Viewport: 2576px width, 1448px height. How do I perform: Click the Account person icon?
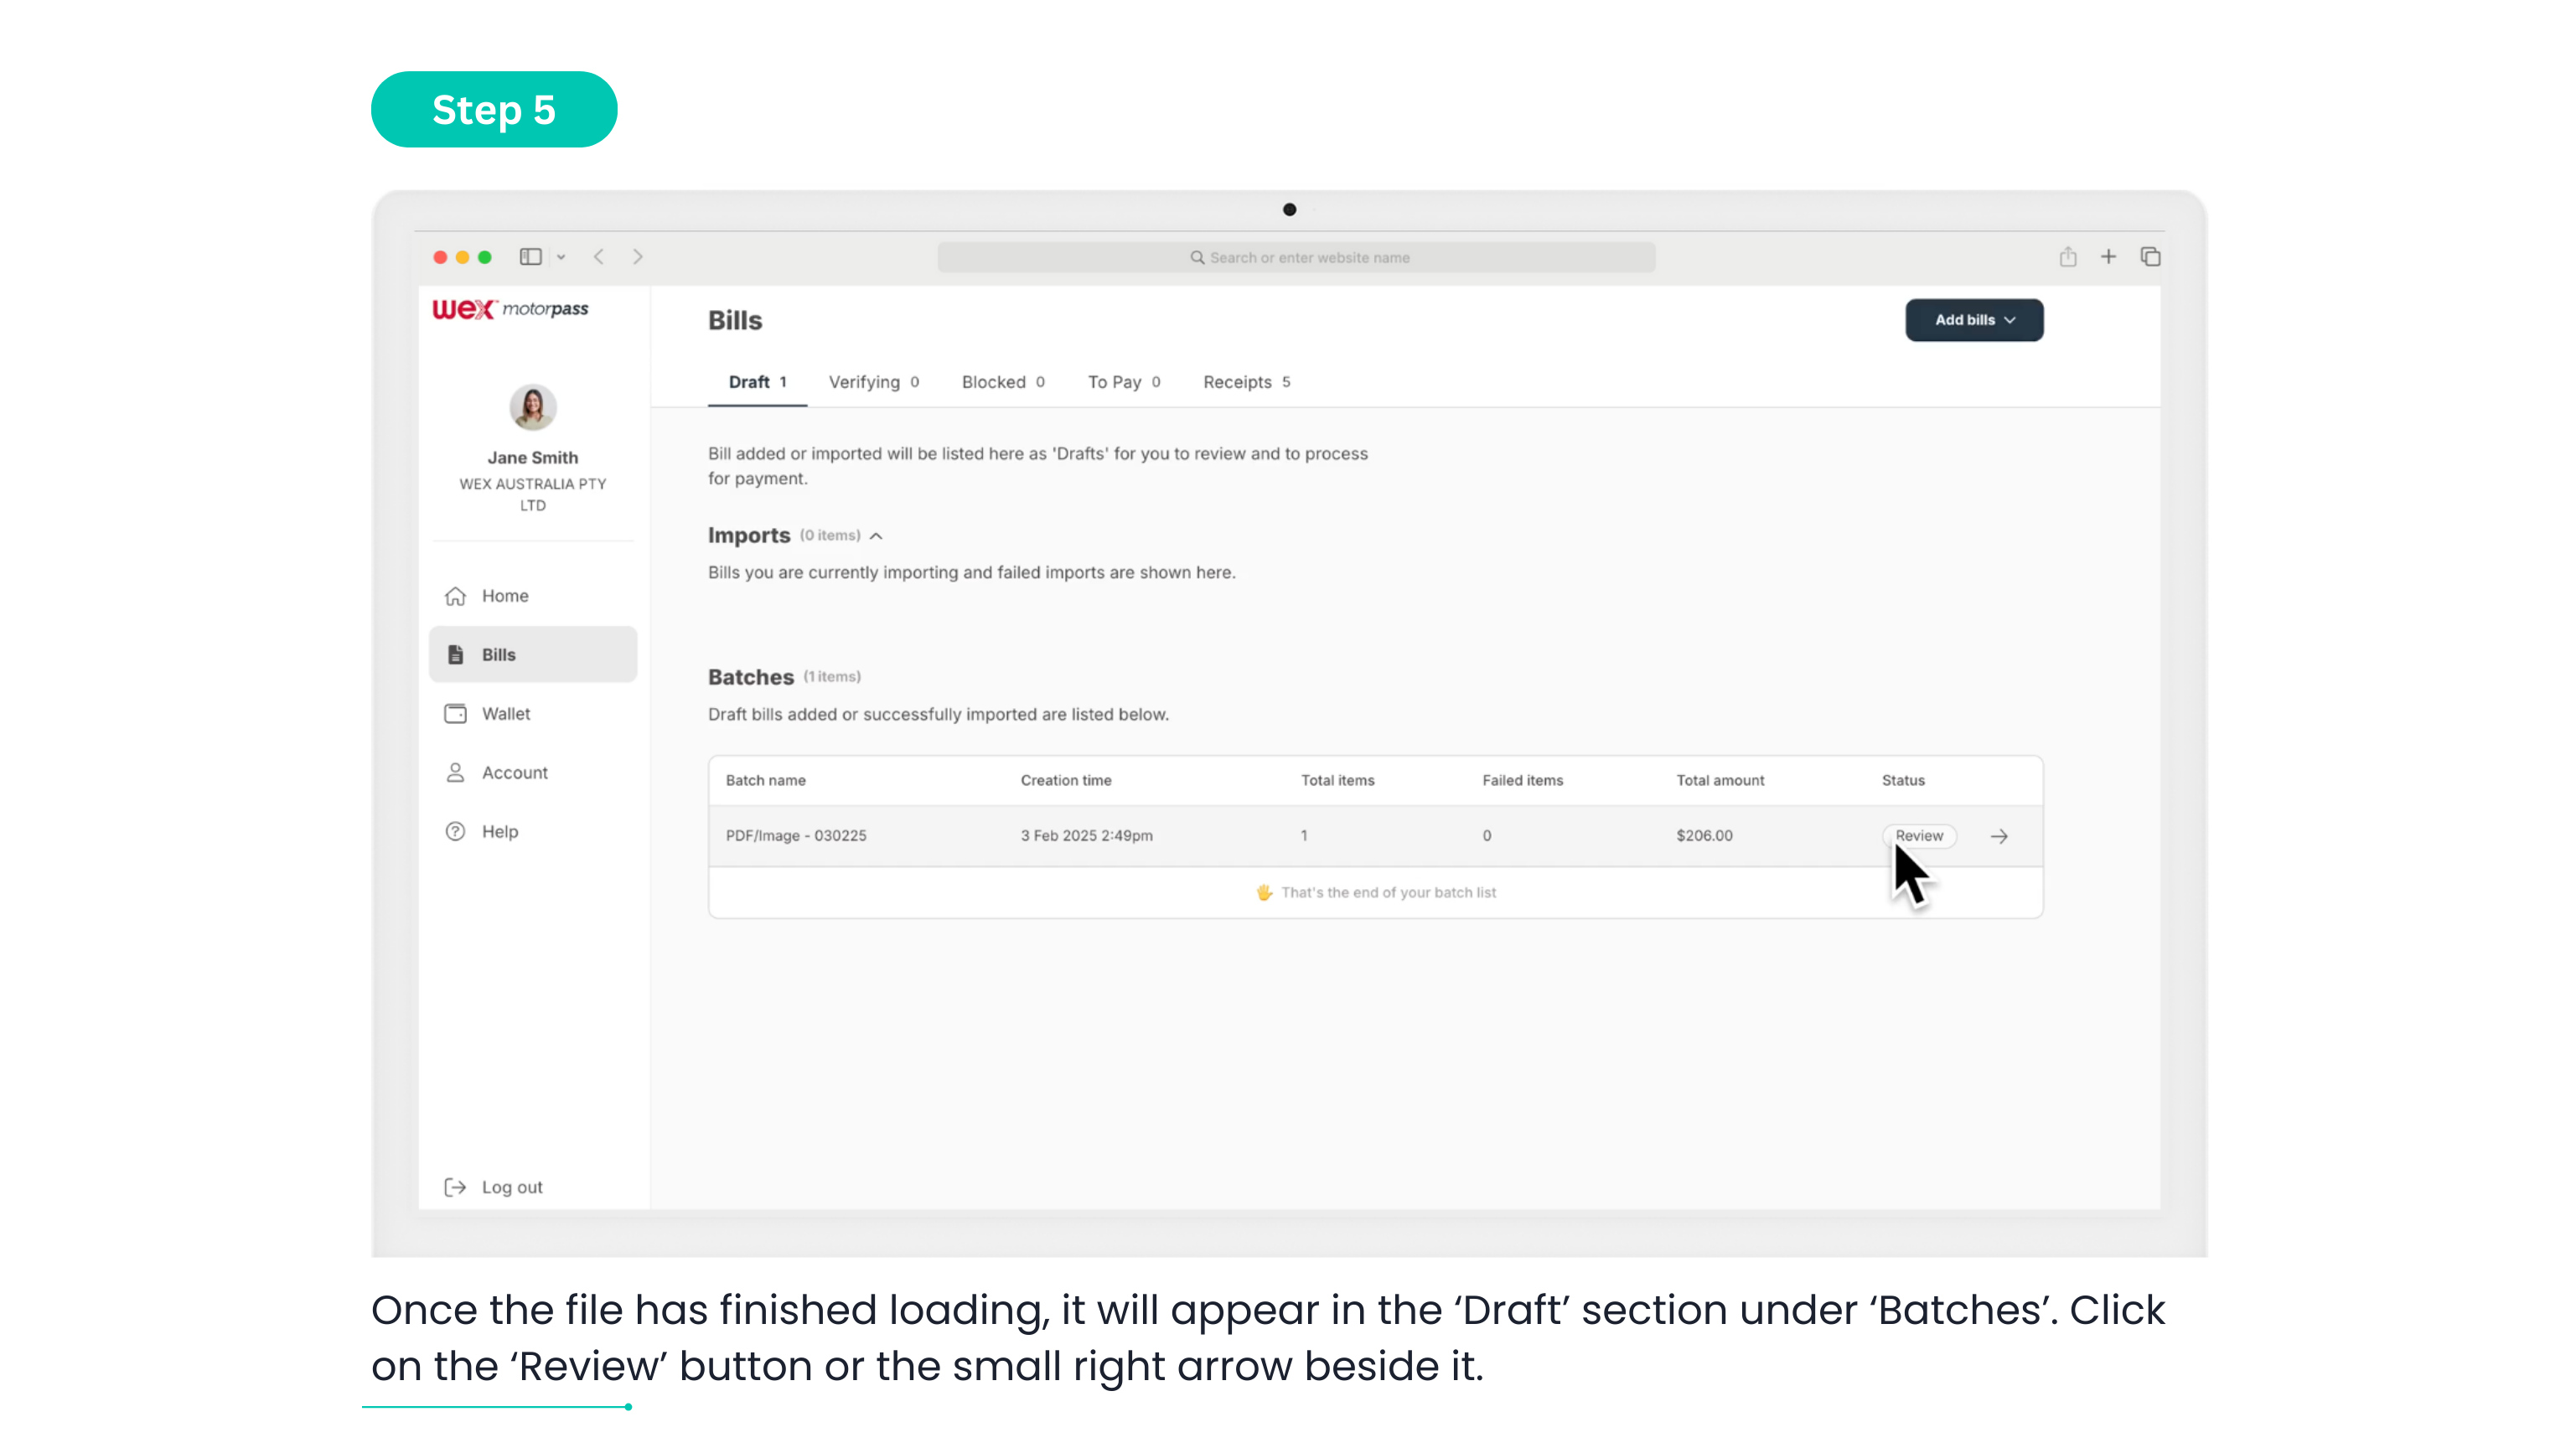pyautogui.click(x=455, y=773)
